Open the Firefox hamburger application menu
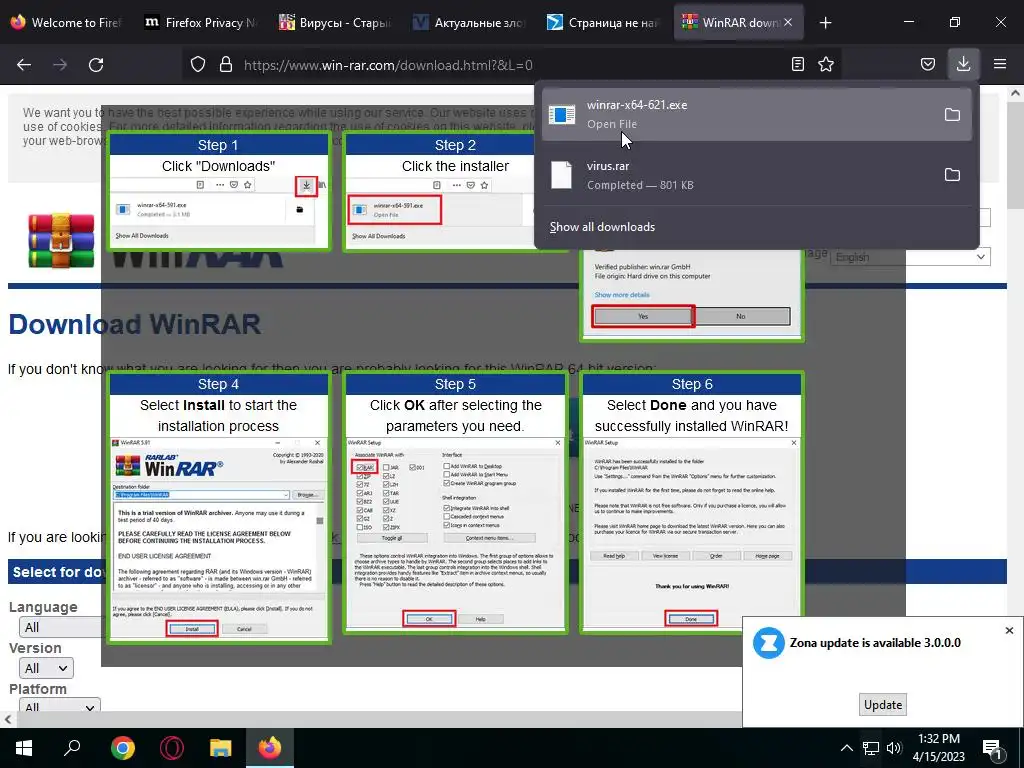Screen dimensions: 1024x768 (x=1000, y=65)
